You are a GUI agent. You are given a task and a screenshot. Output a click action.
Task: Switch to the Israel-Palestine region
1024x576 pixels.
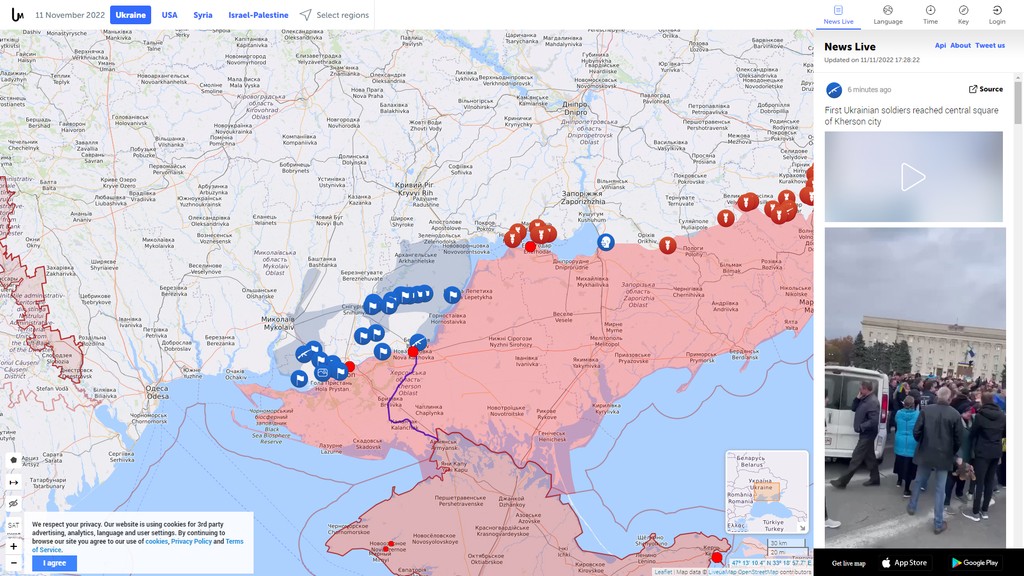click(x=258, y=15)
